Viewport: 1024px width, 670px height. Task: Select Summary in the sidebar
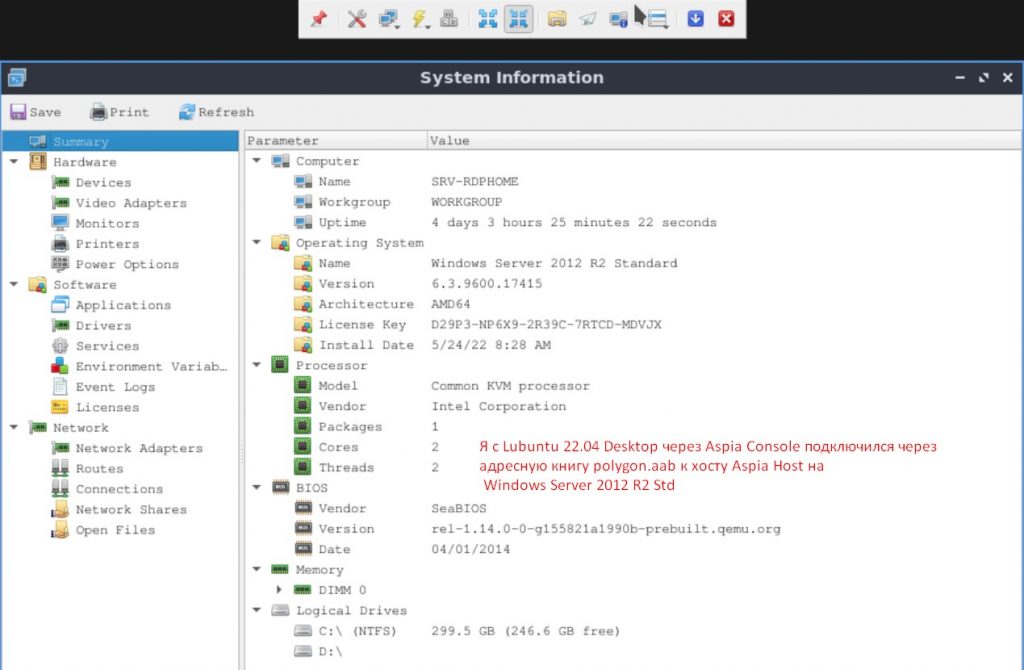click(120, 141)
